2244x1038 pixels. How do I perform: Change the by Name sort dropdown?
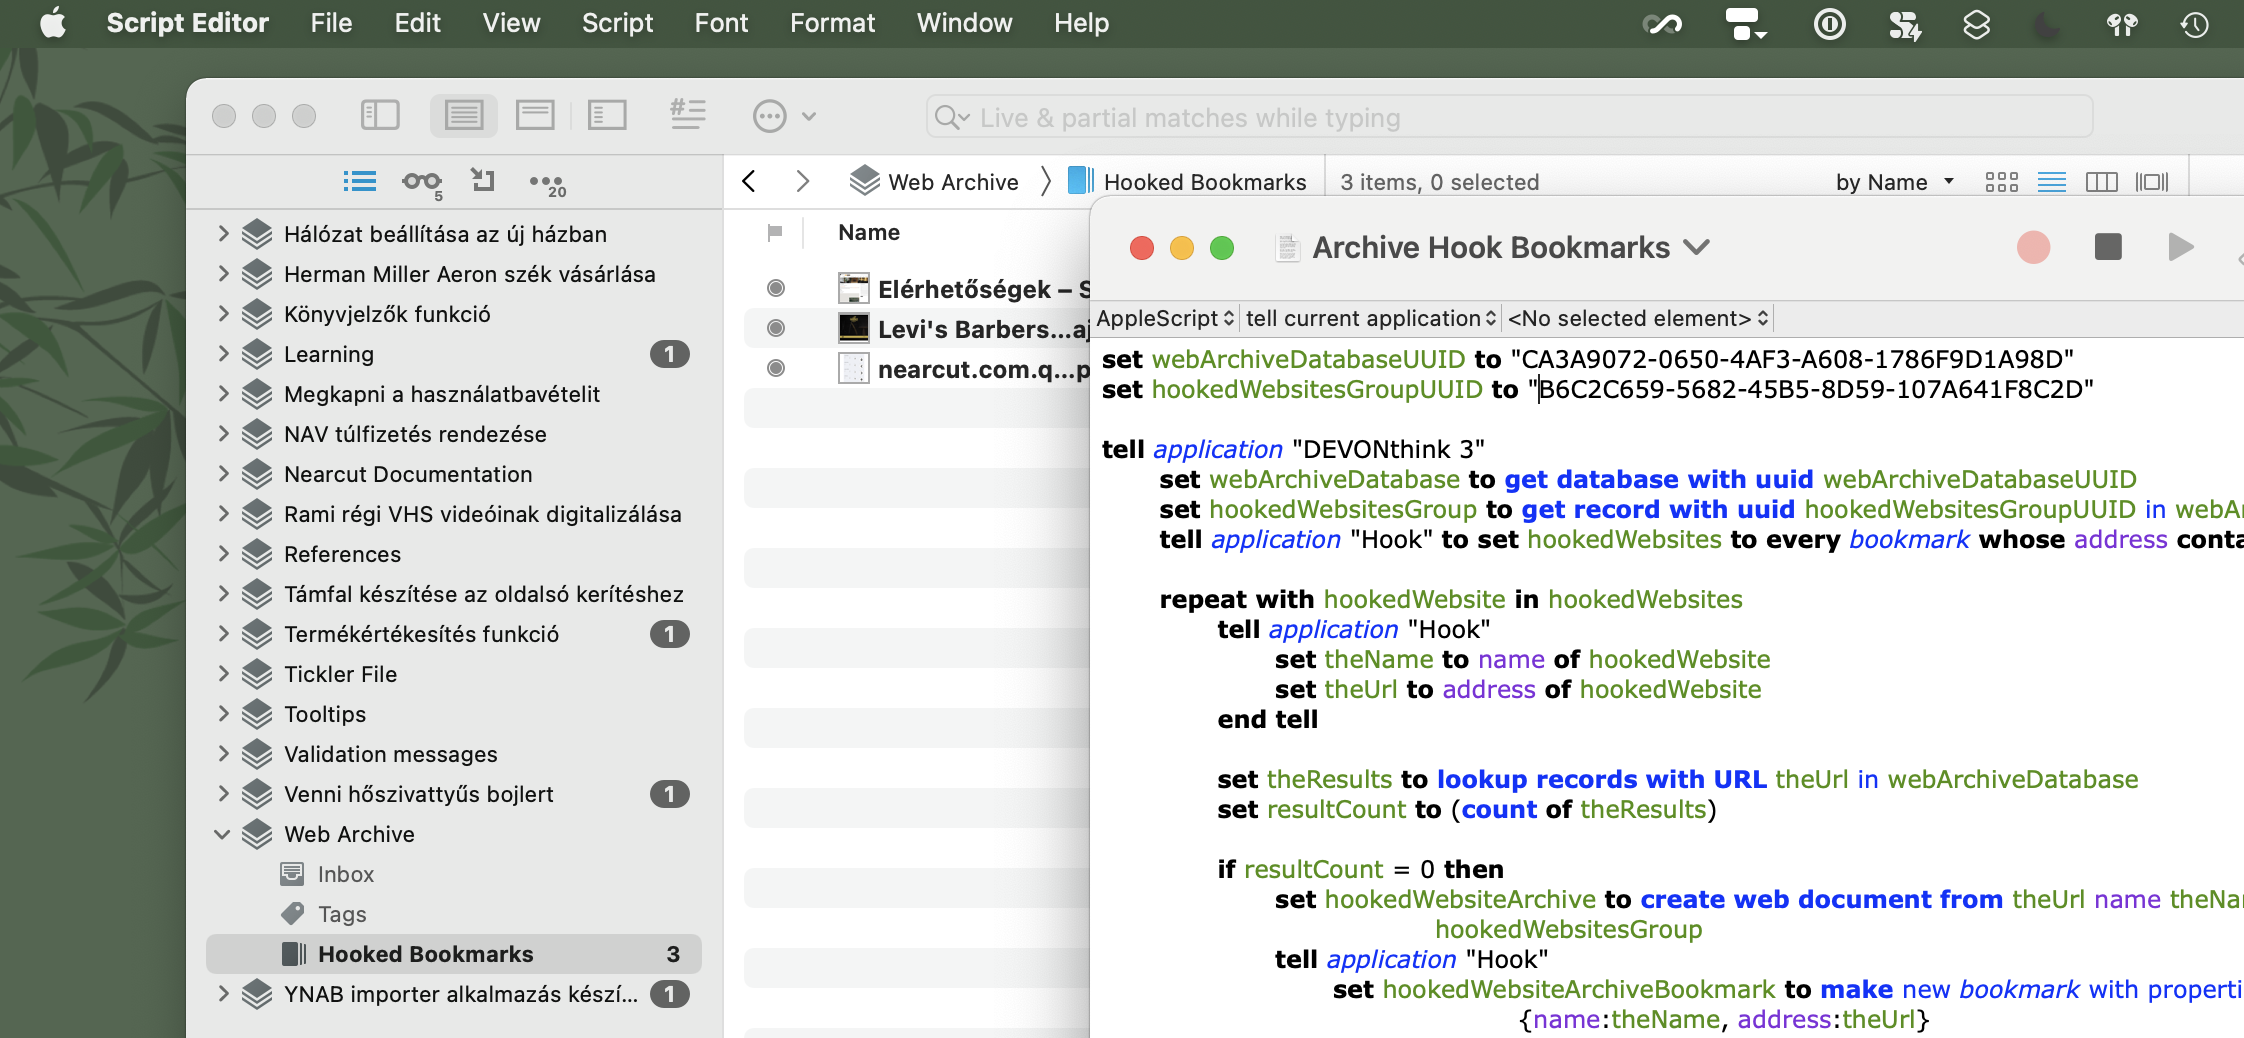pyautogui.click(x=1895, y=182)
